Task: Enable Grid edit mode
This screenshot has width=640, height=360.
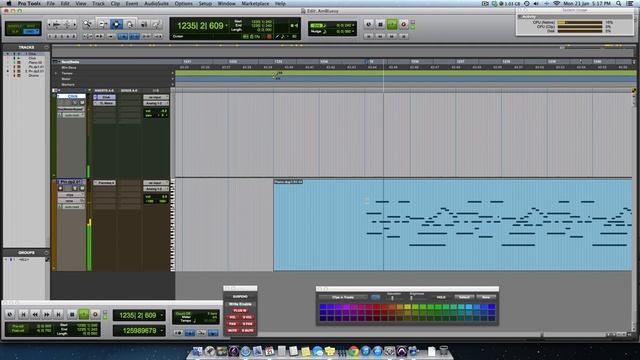Action: [31, 31]
